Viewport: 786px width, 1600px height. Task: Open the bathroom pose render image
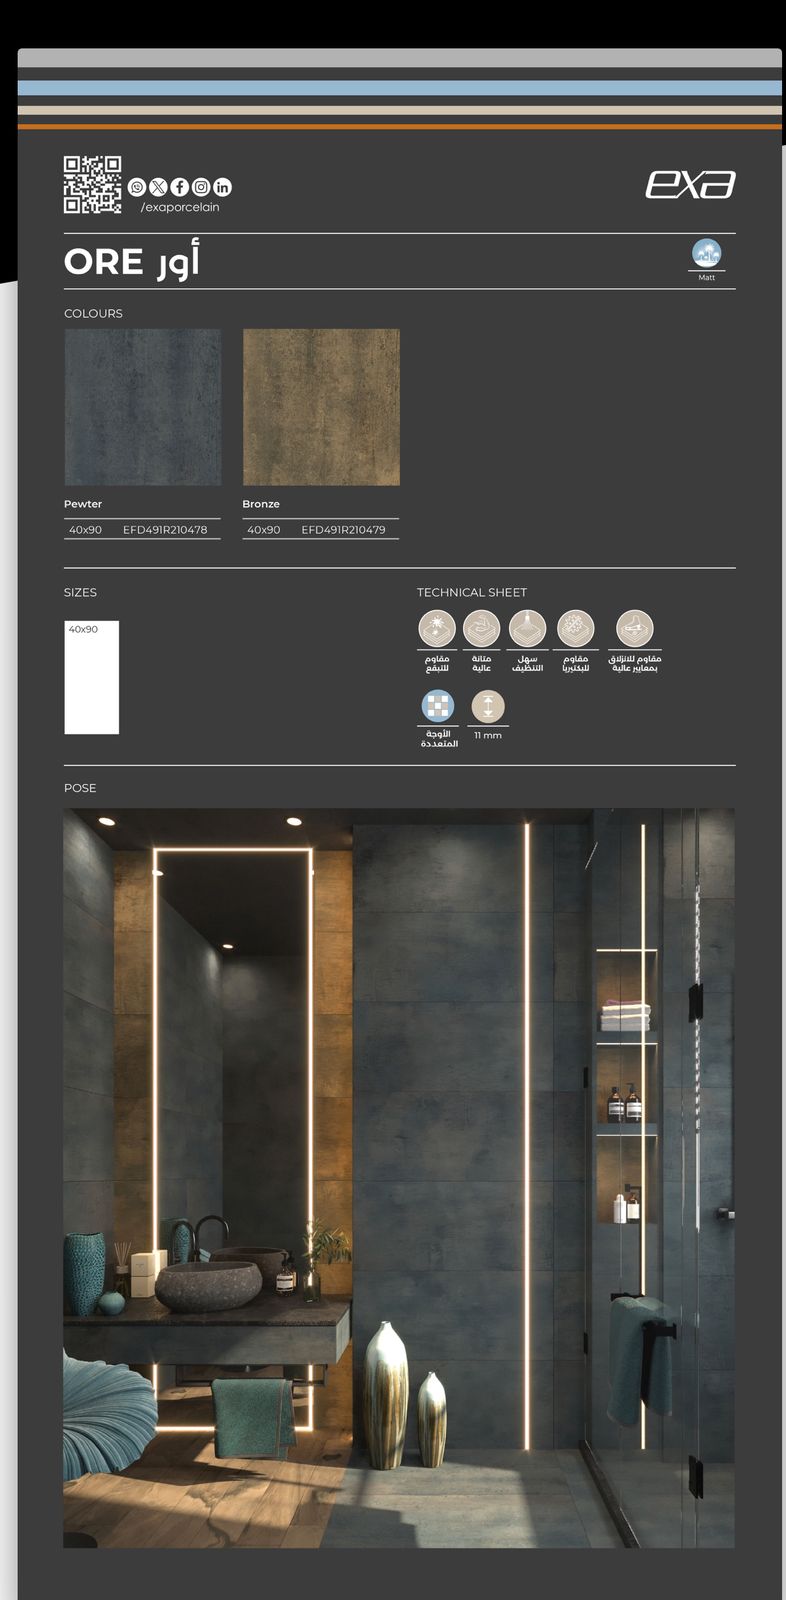tap(399, 1178)
